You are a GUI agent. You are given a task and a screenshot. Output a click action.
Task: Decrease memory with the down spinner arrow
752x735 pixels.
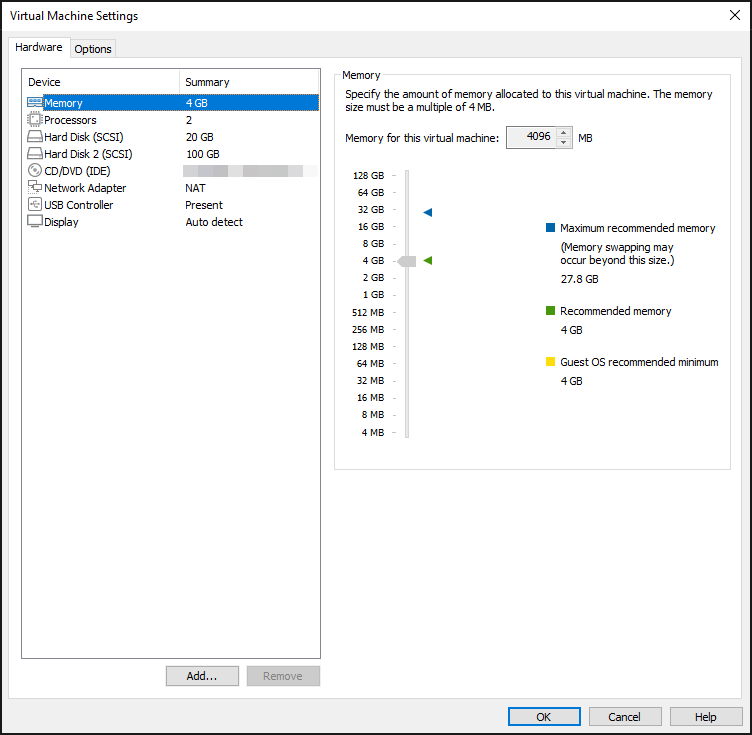point(564,143)
